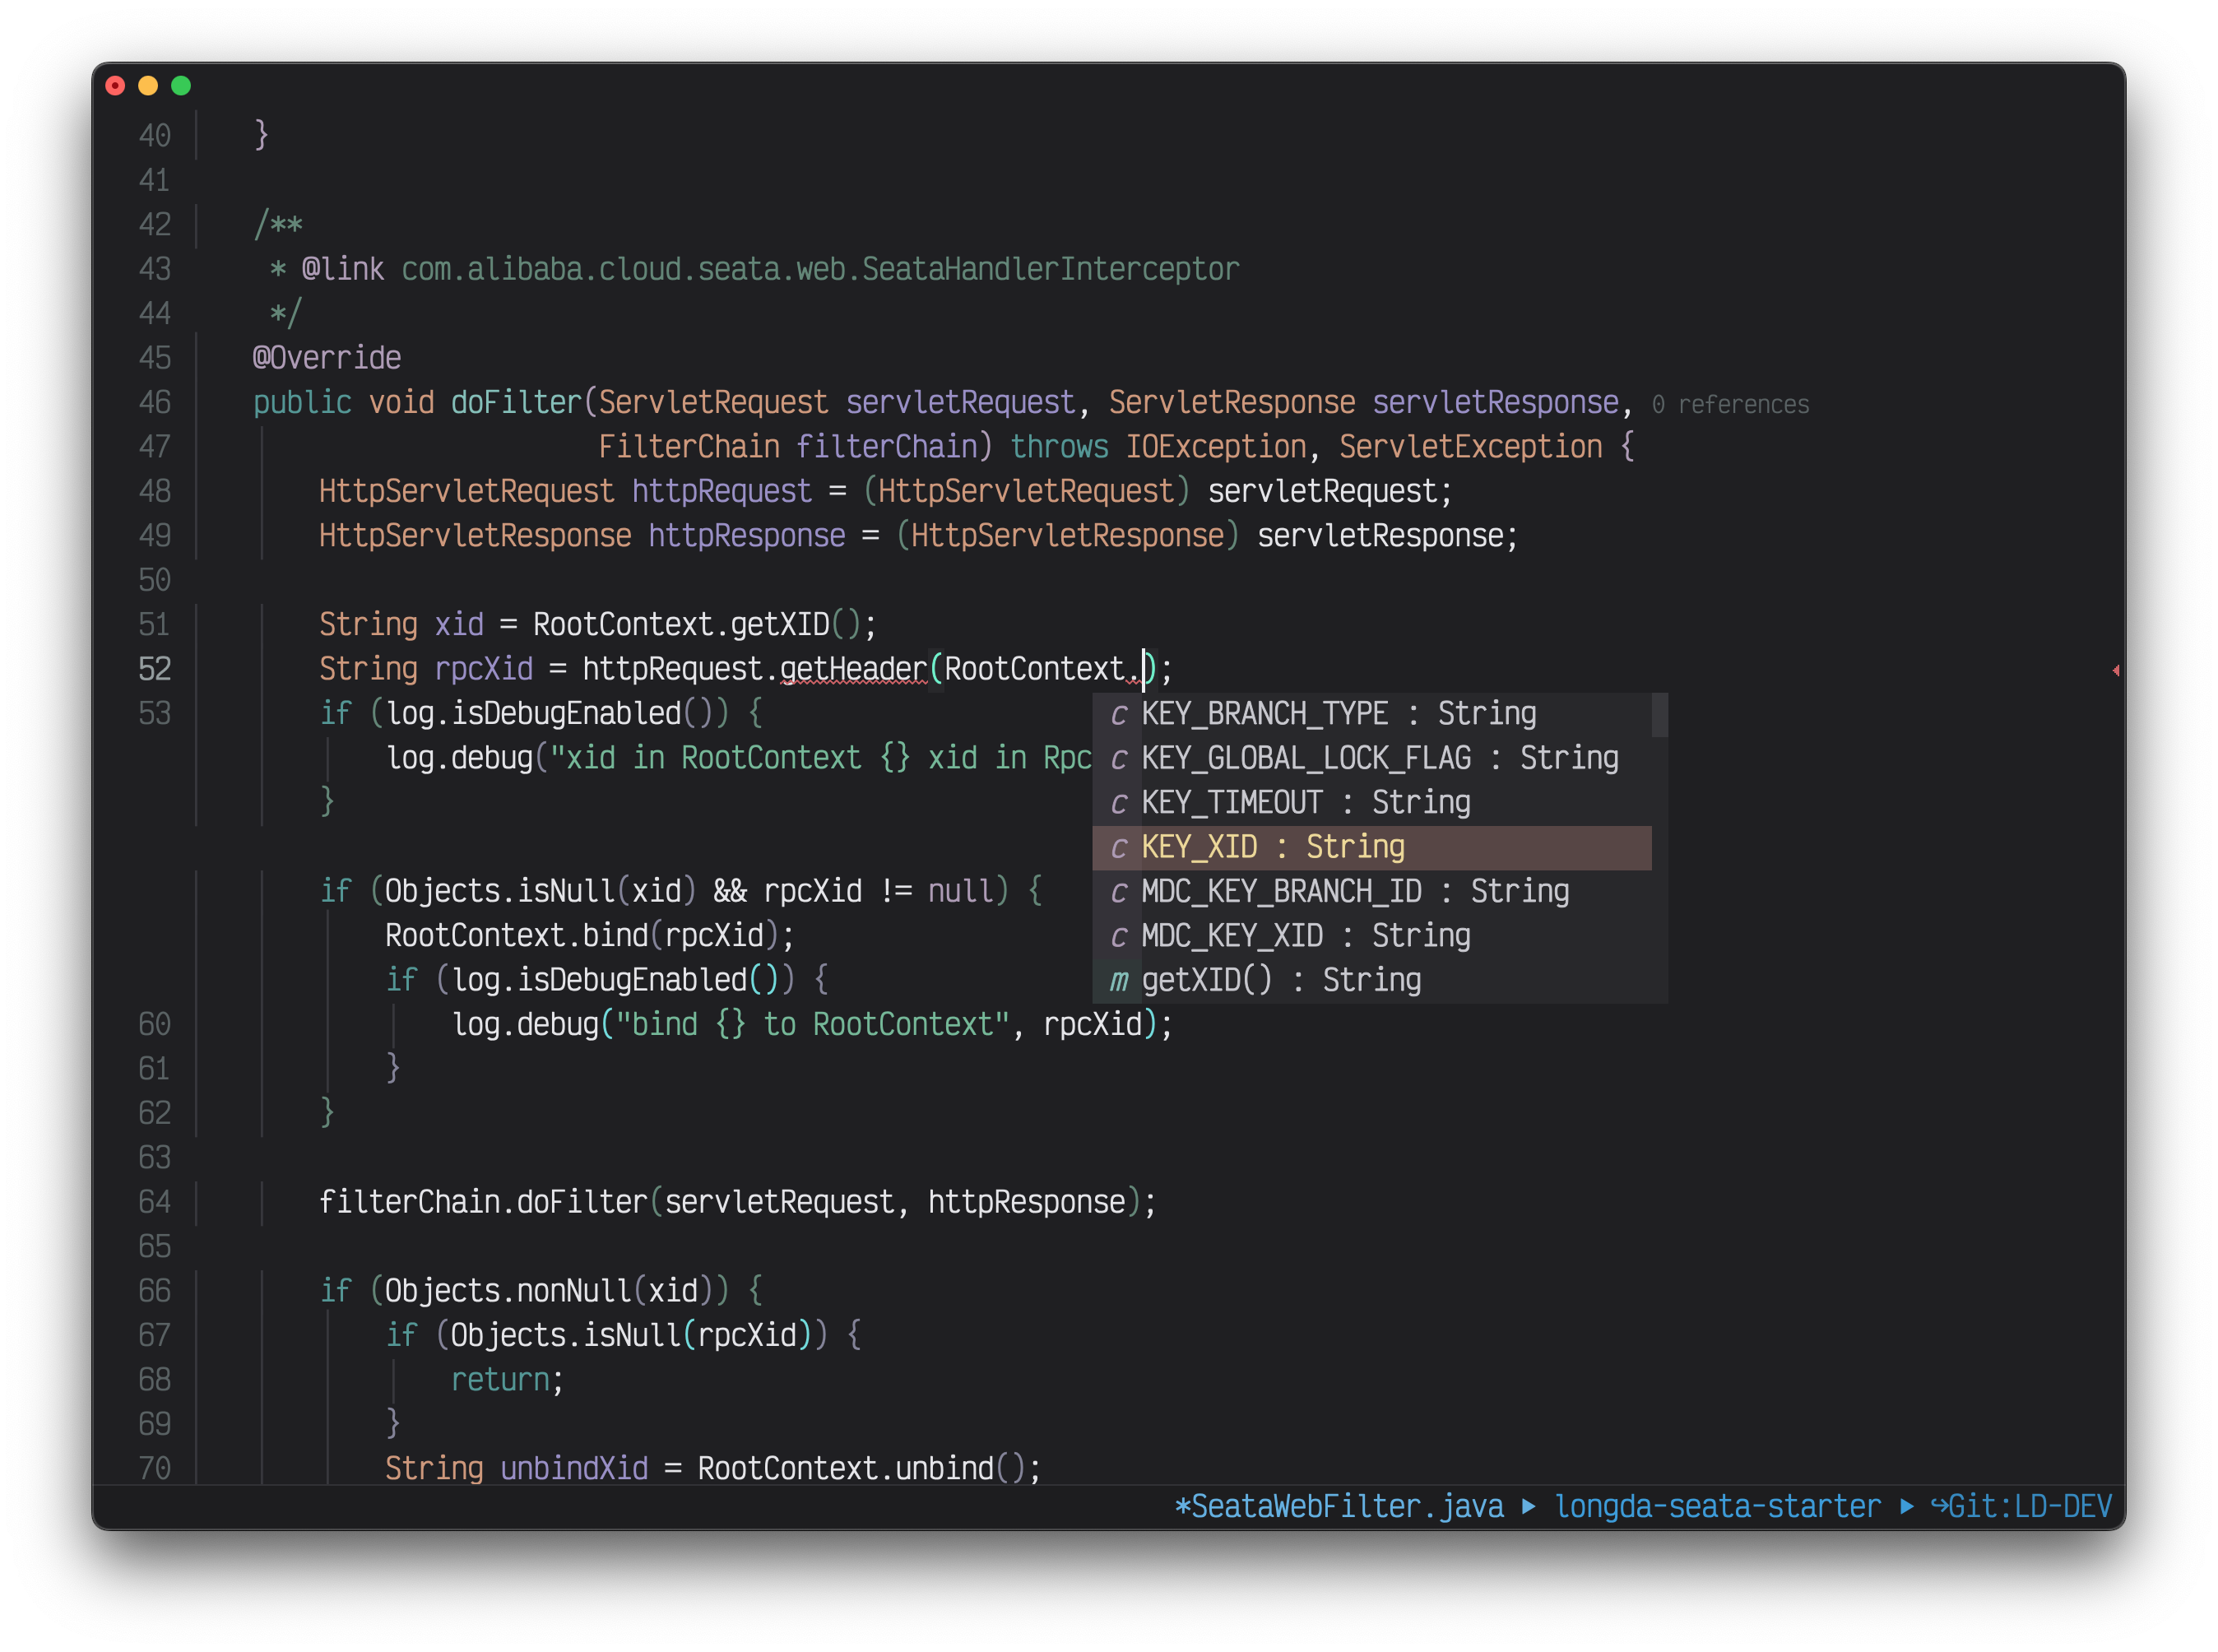This screenshot has height=1652, width=2218.
Task: Choose KEY_TIMEOUT from autocomplete list
Action: (x=1372, y=803)
